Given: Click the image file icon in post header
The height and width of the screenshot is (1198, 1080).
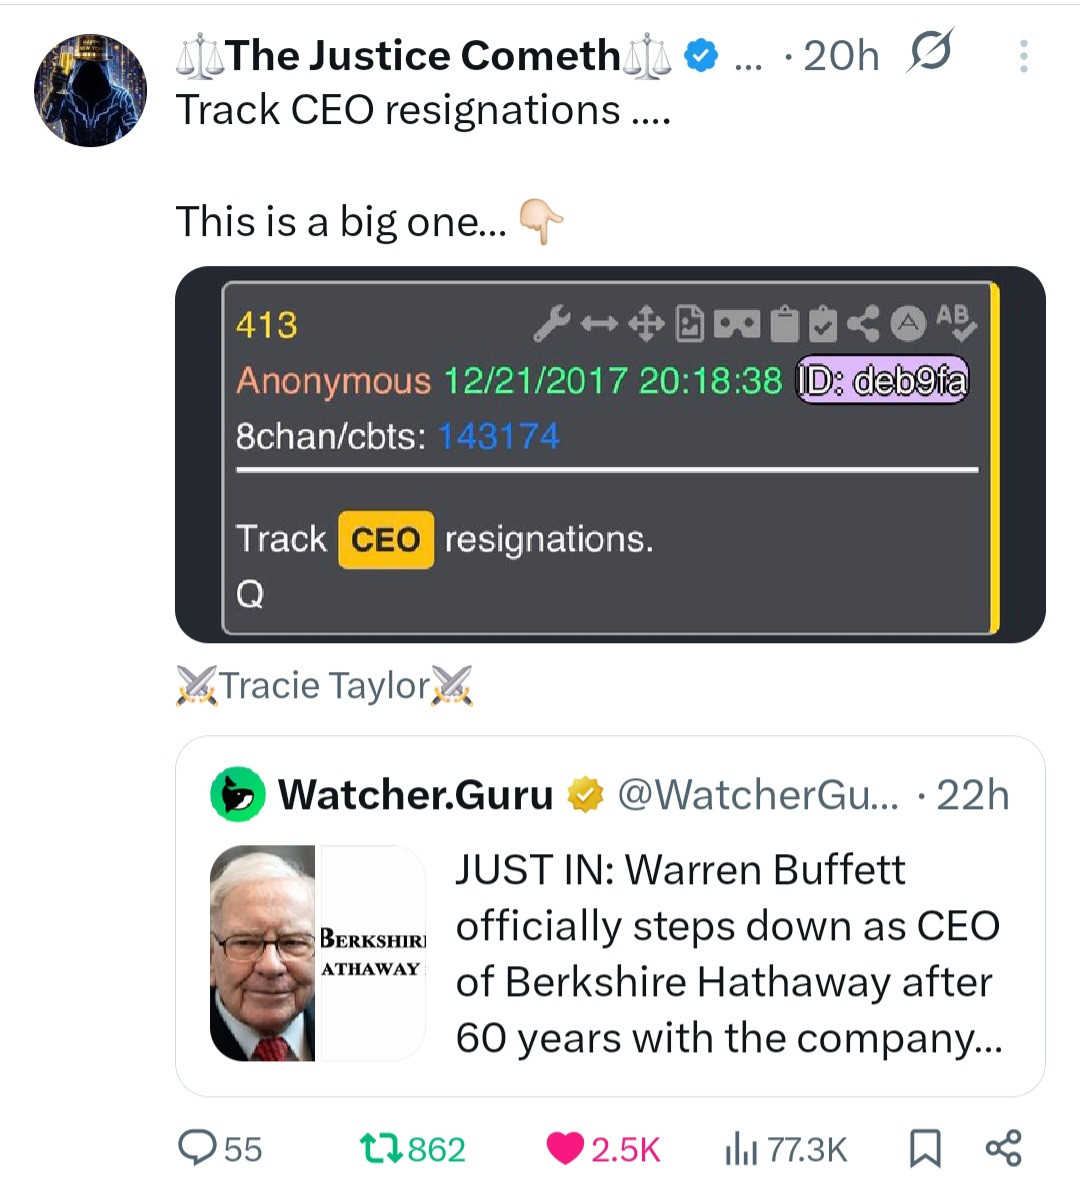Looking at the screenshot, I should (690, 323).
